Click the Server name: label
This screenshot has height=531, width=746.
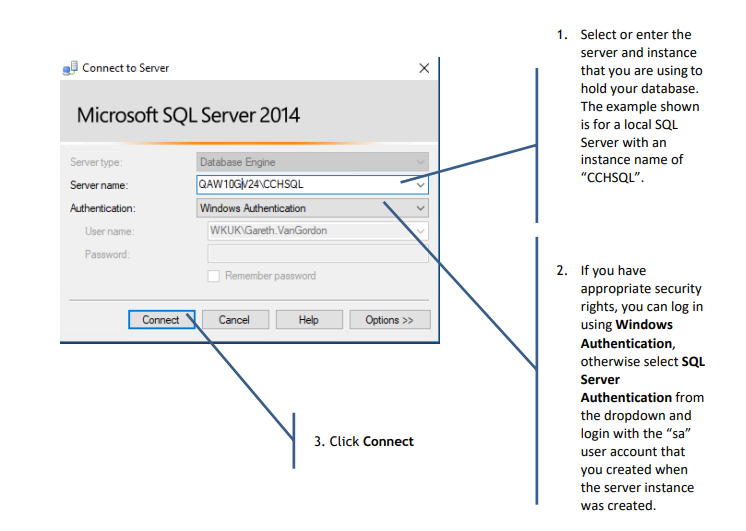tap(99, 185)
